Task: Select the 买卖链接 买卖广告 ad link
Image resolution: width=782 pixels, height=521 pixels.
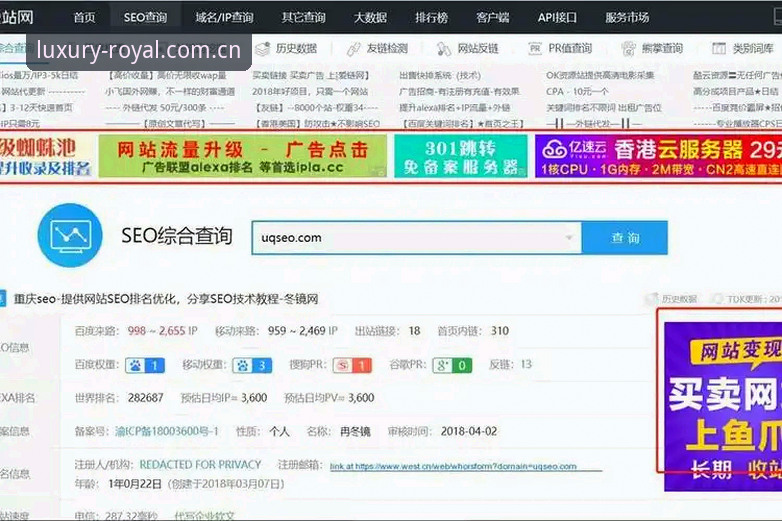Action: 311,76
